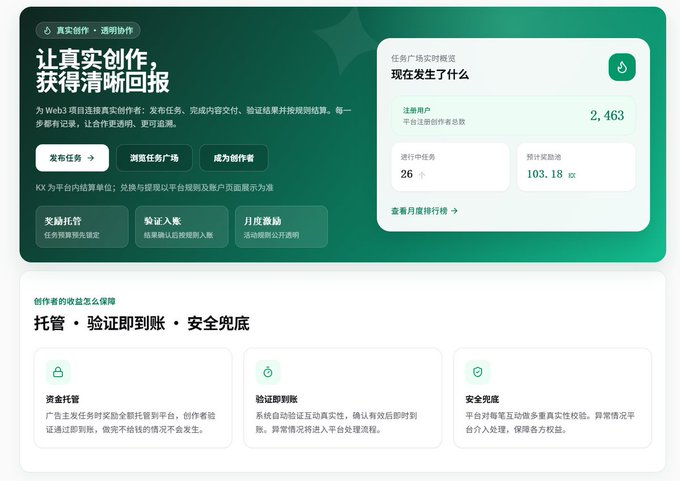Screen dimensions: 680x481
Task: Click the 安全兜底 card title
Action: point(482,399)
